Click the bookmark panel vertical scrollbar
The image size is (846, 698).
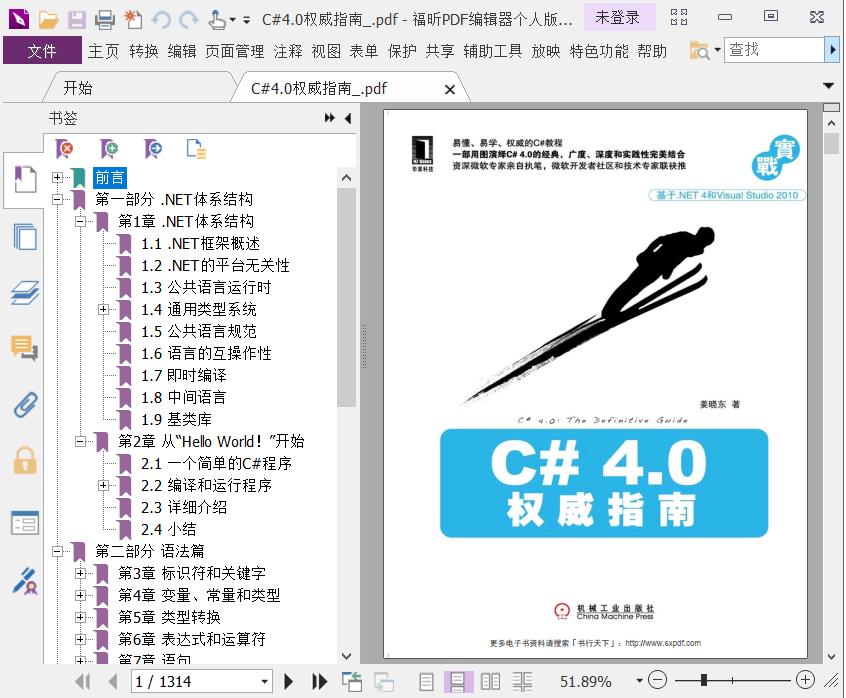coord(346,297)
